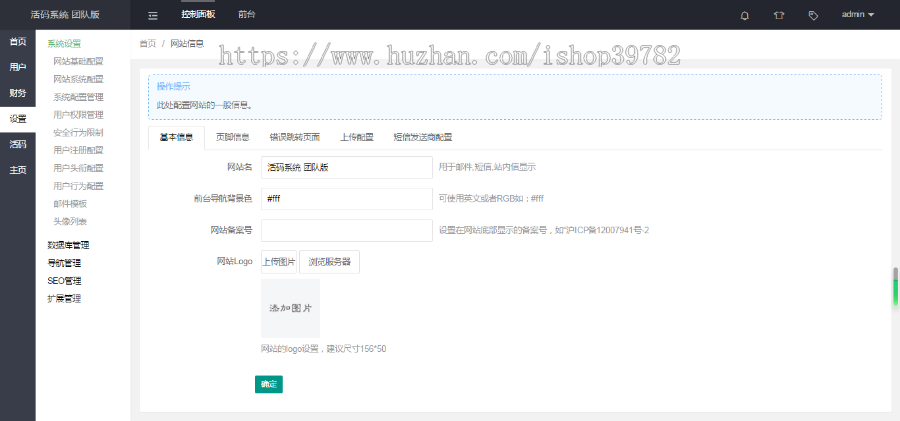900x421 pixels.
Task: Click the 上传图片 button
Action: [x=279, y=262]
